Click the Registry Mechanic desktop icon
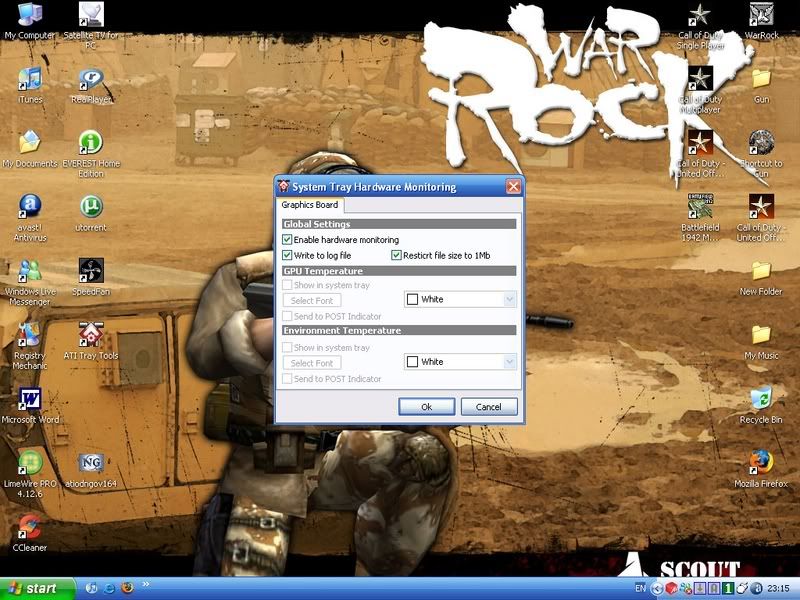 click(30, 346)
